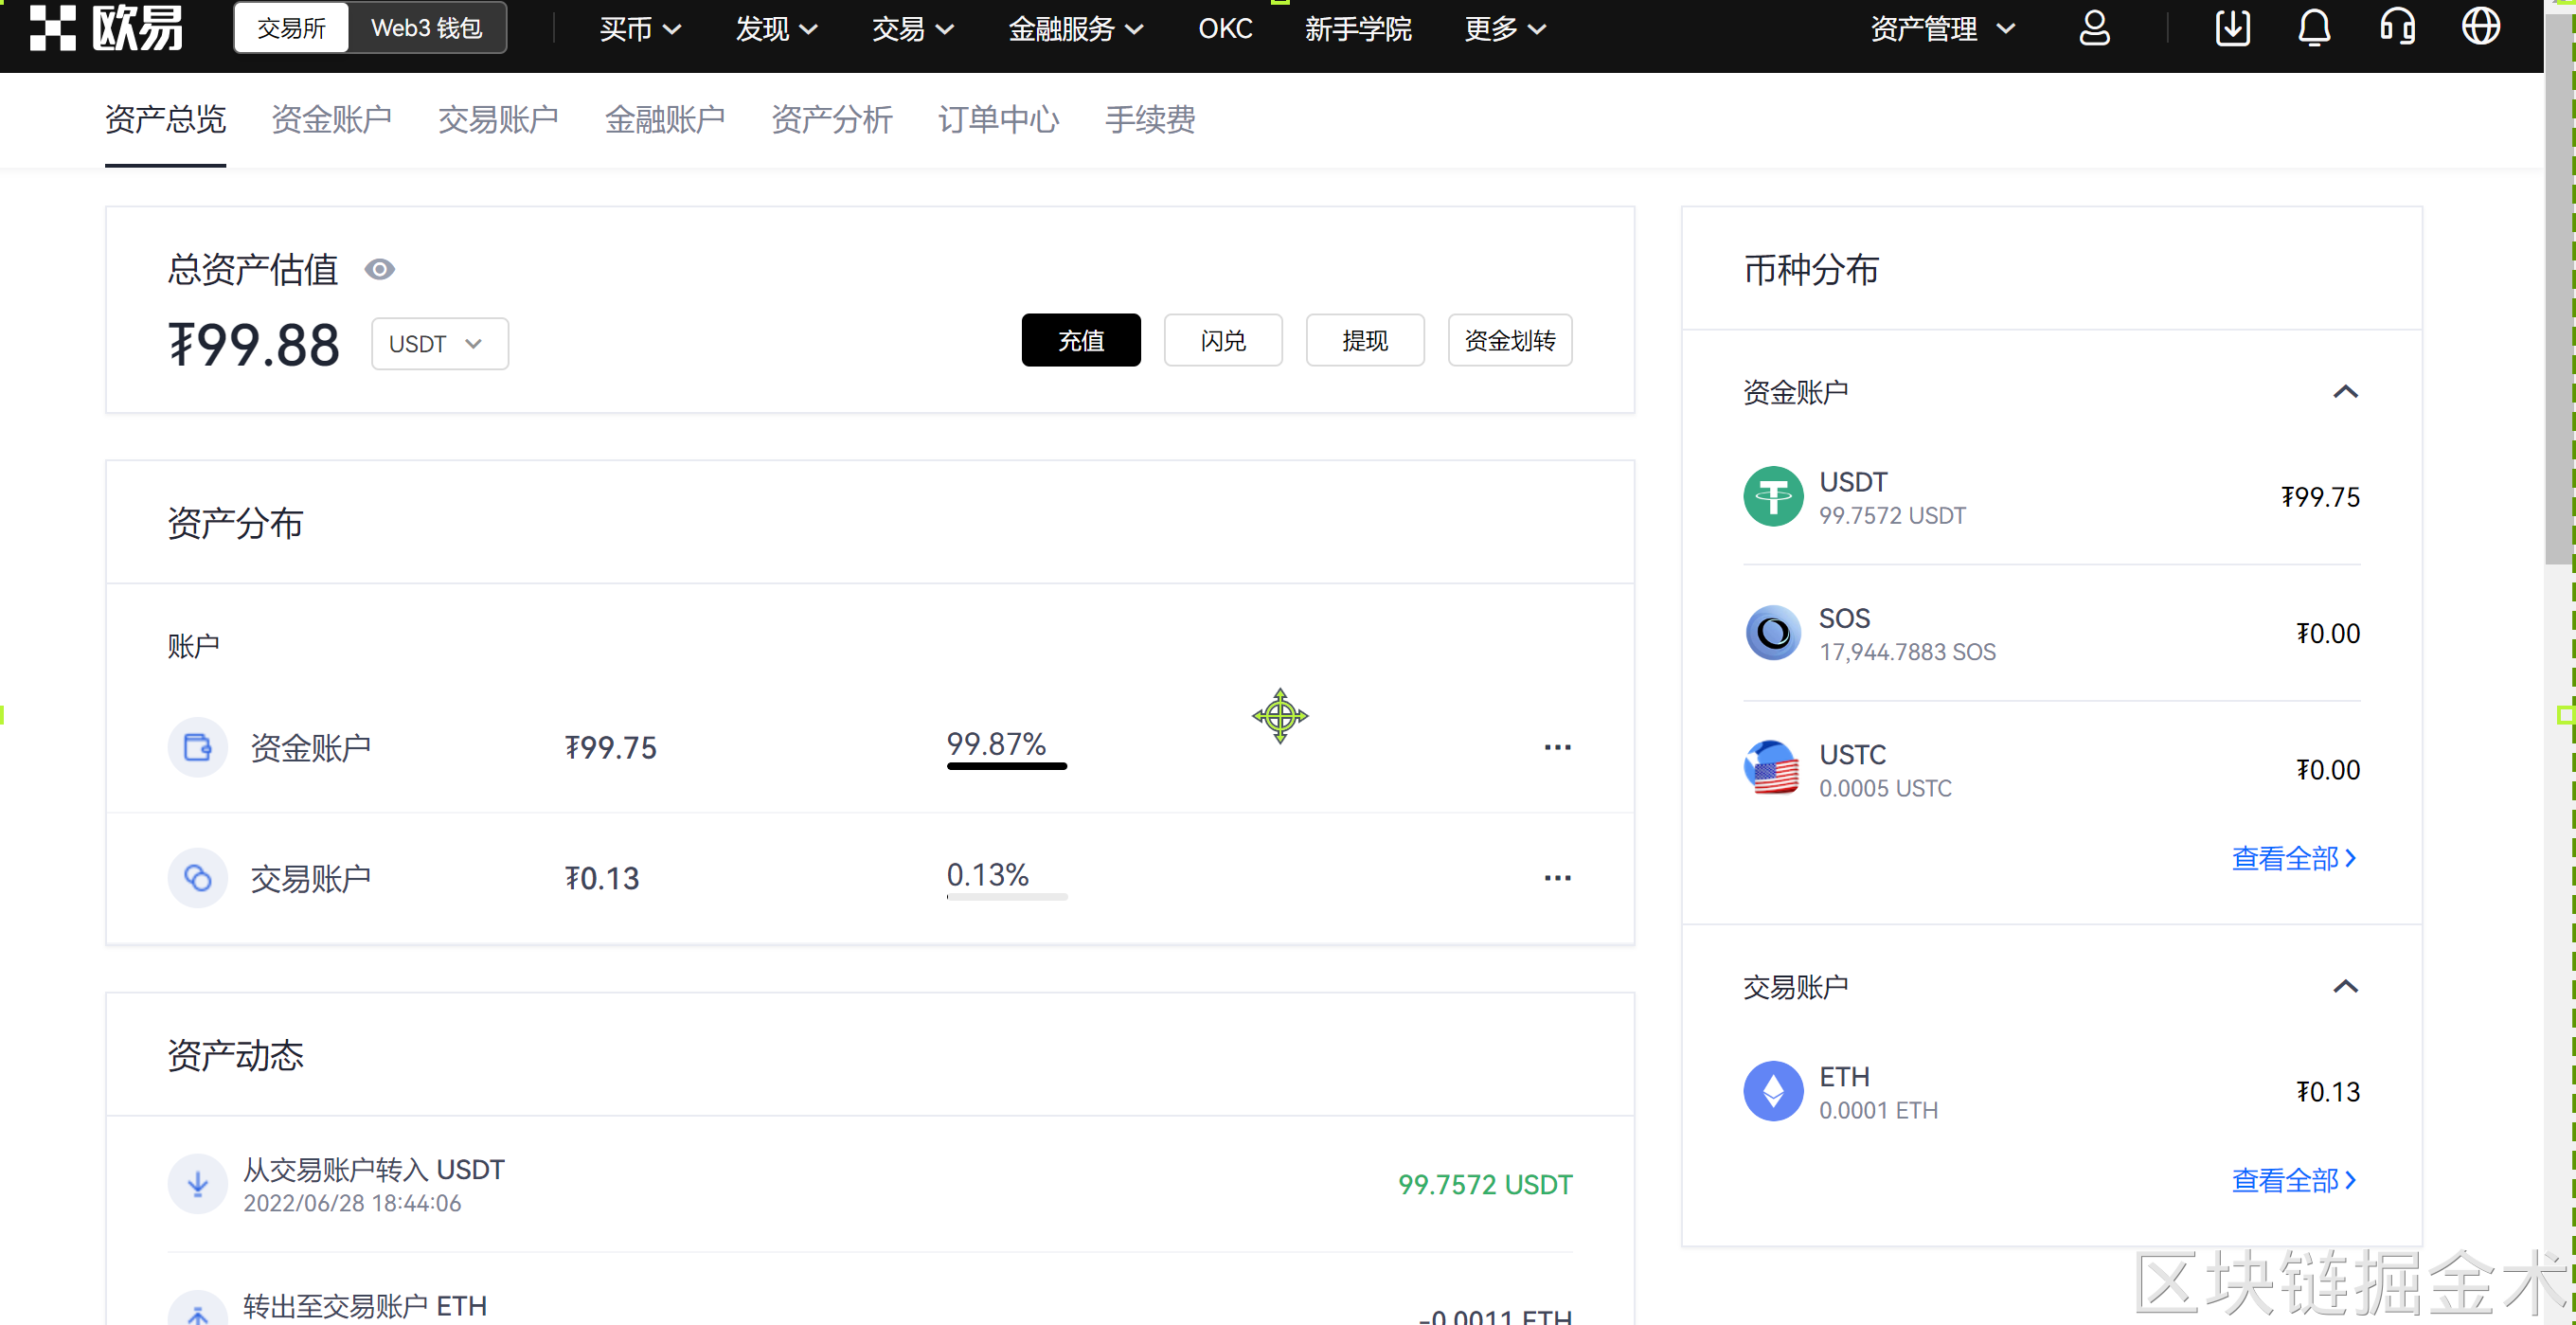Open the download app icon

(2232, 28)
